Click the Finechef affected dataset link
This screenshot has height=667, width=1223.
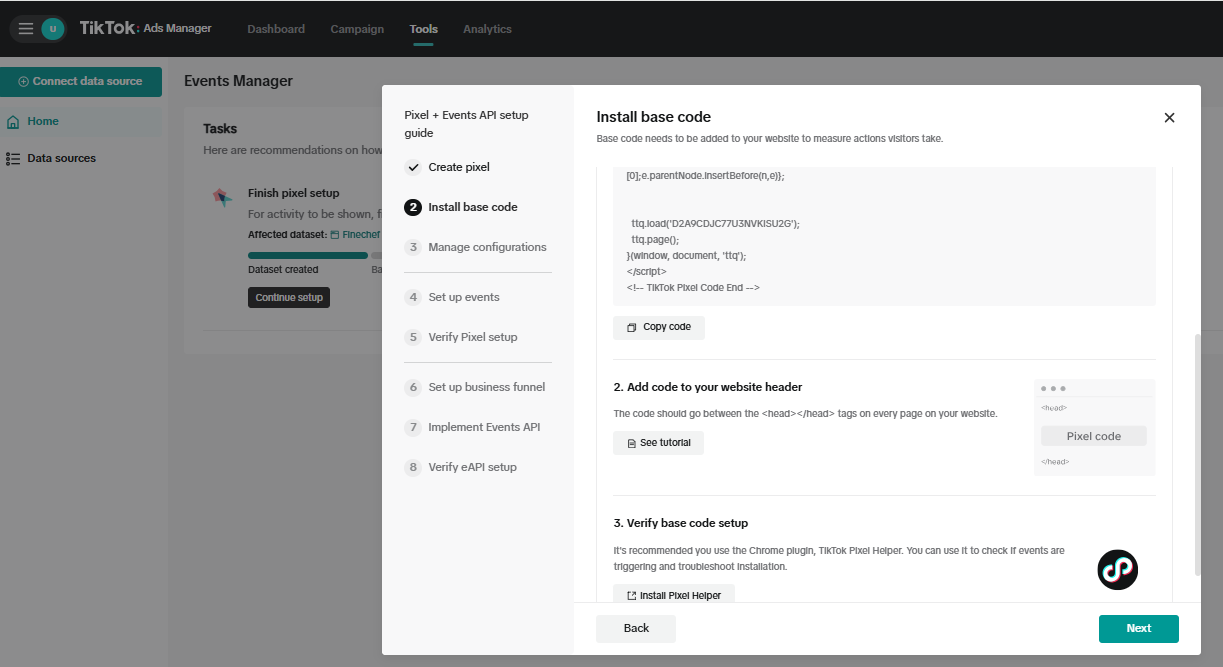click(x=356, y=234)
